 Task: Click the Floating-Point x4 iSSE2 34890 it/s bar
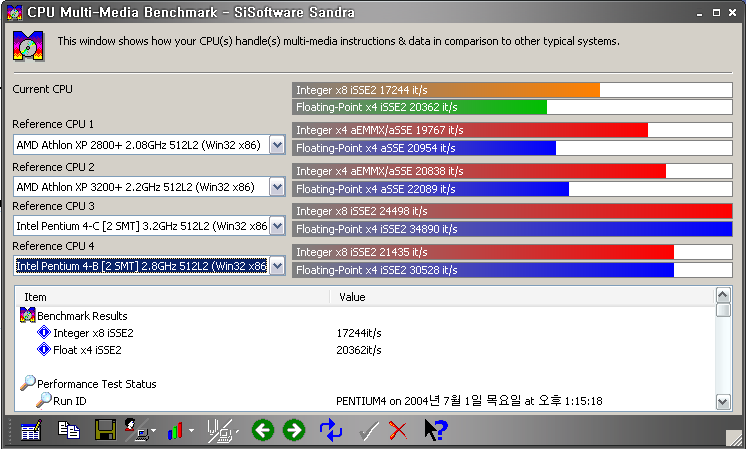click(512, 229)
